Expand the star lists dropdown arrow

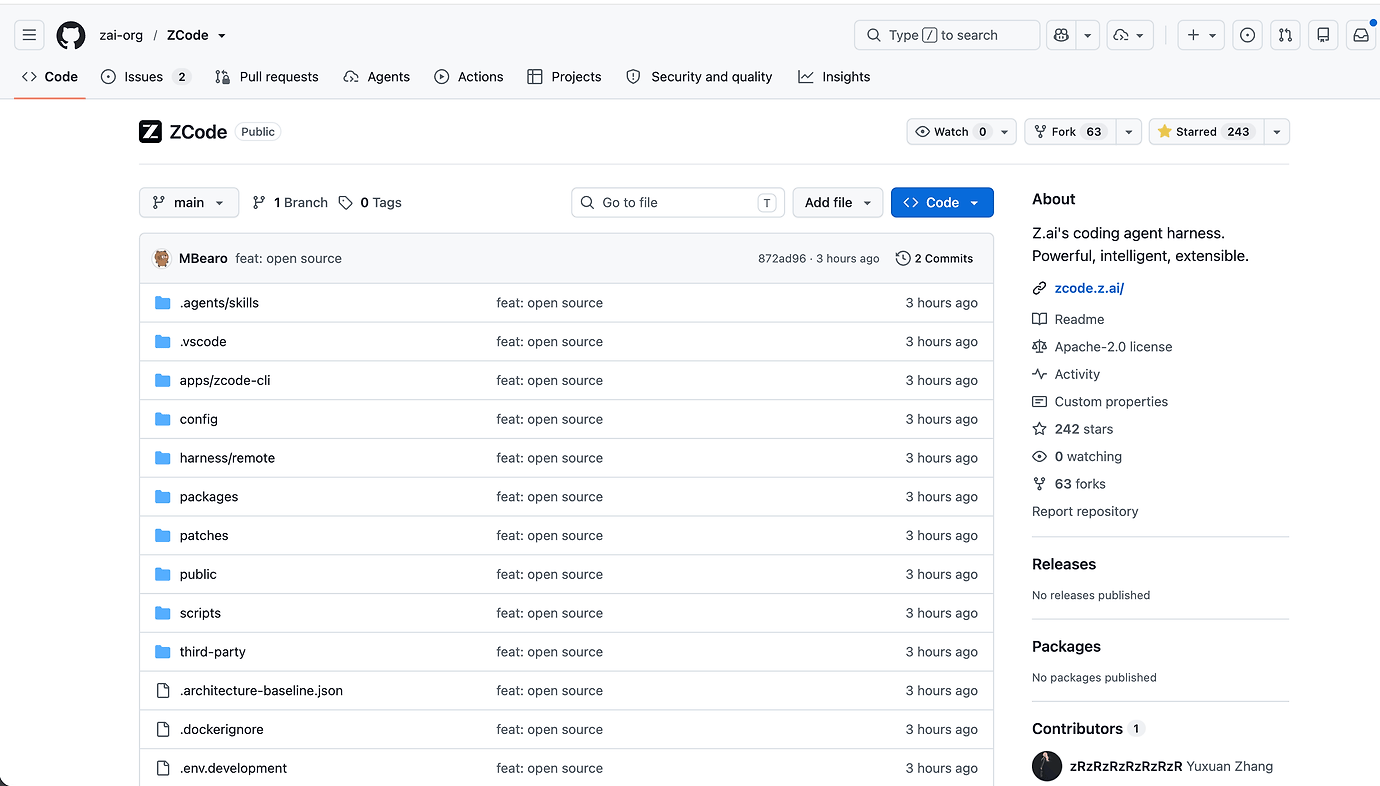(x=1277, y=132)
